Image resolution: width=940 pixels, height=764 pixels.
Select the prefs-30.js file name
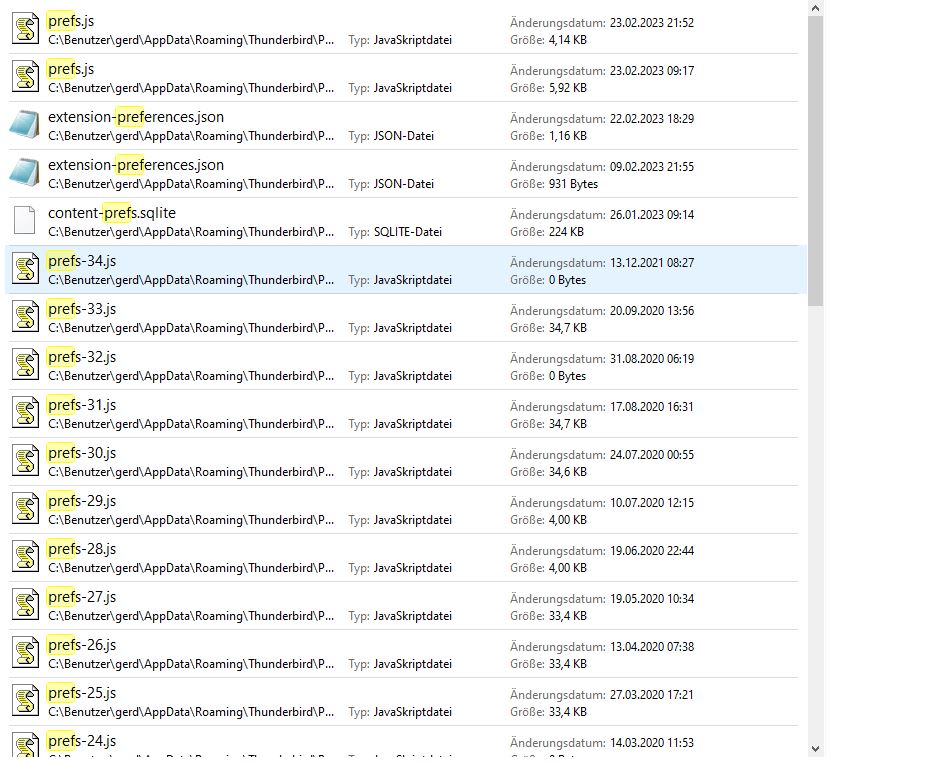[82, 453]
